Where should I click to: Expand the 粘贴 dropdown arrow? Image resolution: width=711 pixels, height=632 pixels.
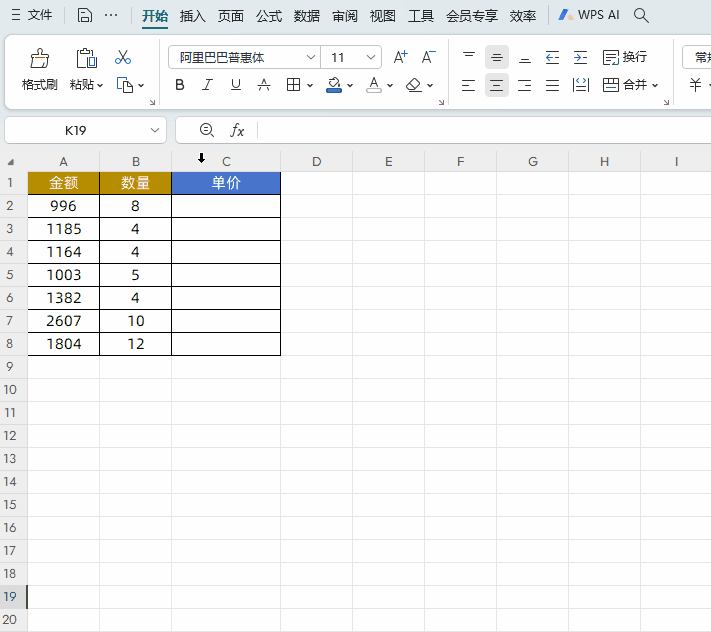point(100,85)
